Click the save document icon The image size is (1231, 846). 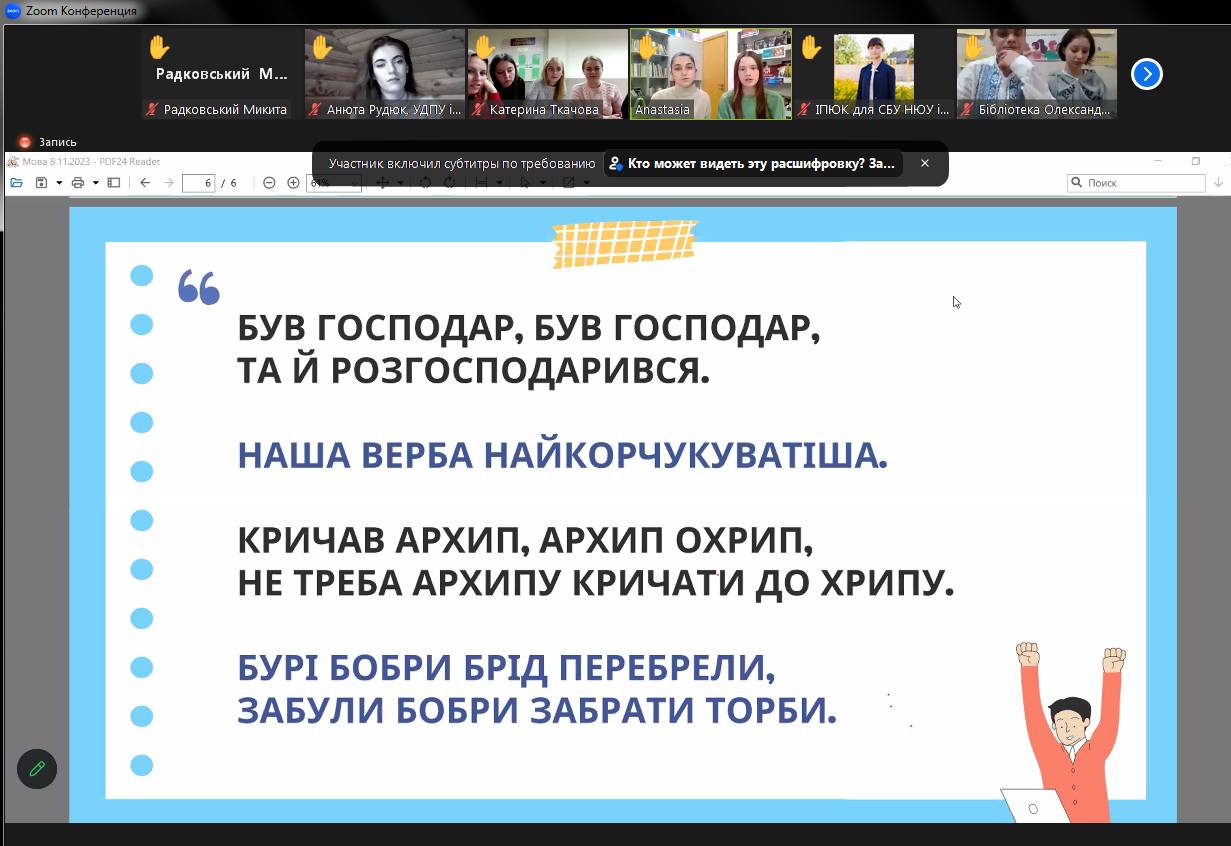(41, 183)
